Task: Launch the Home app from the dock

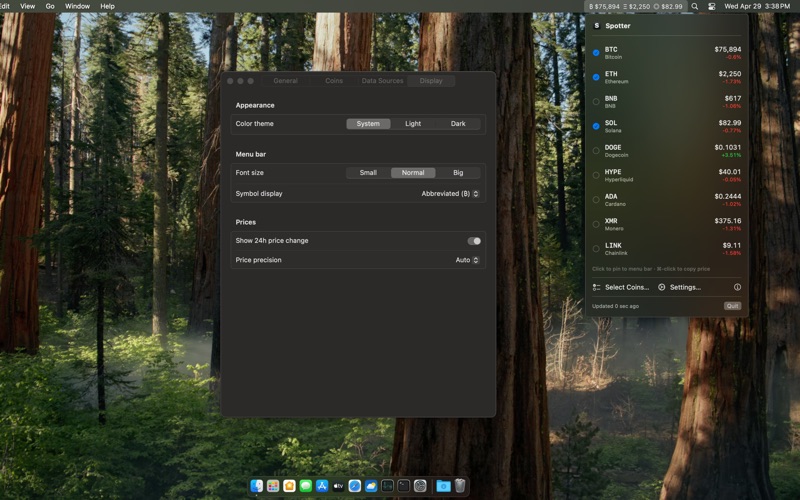Action: point(289,486)
